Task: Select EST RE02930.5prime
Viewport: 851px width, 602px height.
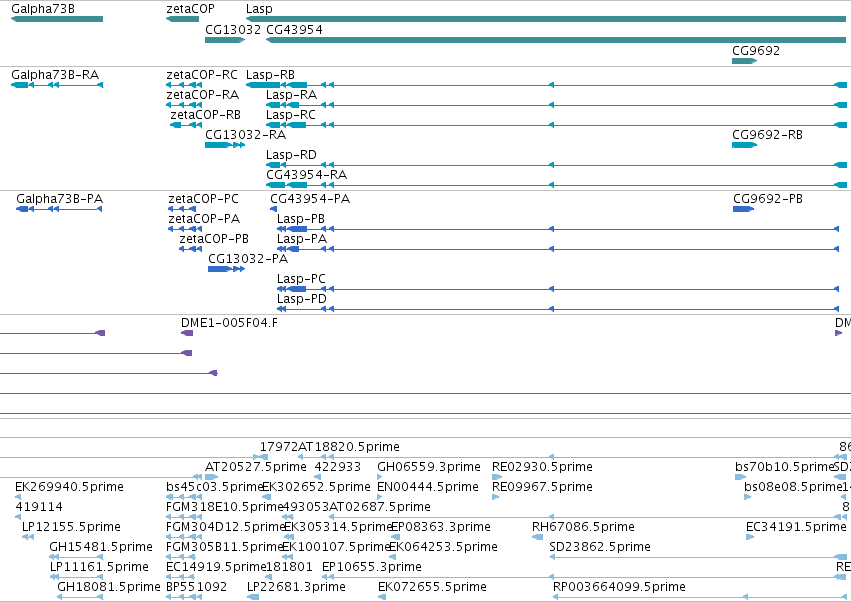Action: click(497, 477)
